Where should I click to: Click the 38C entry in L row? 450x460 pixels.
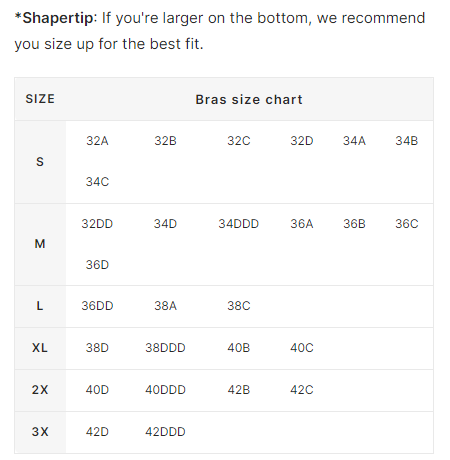point(239,306)
